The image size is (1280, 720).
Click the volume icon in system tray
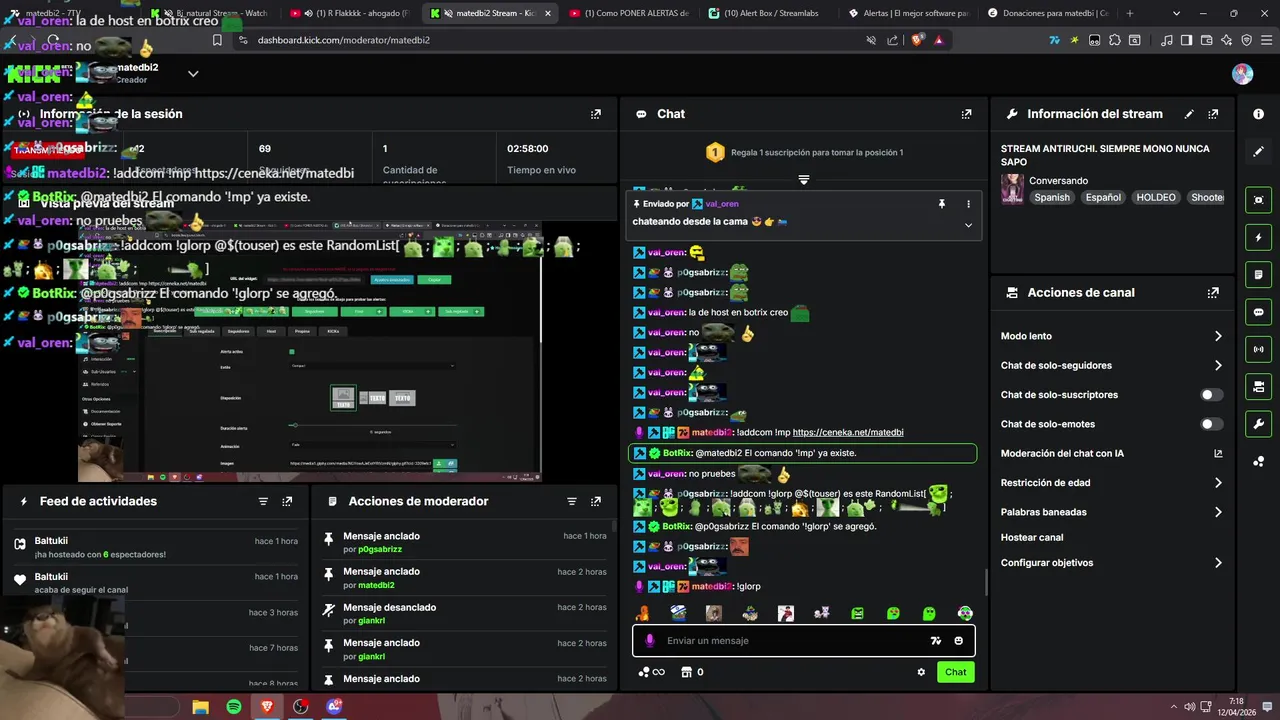(x=1190, y=707)
